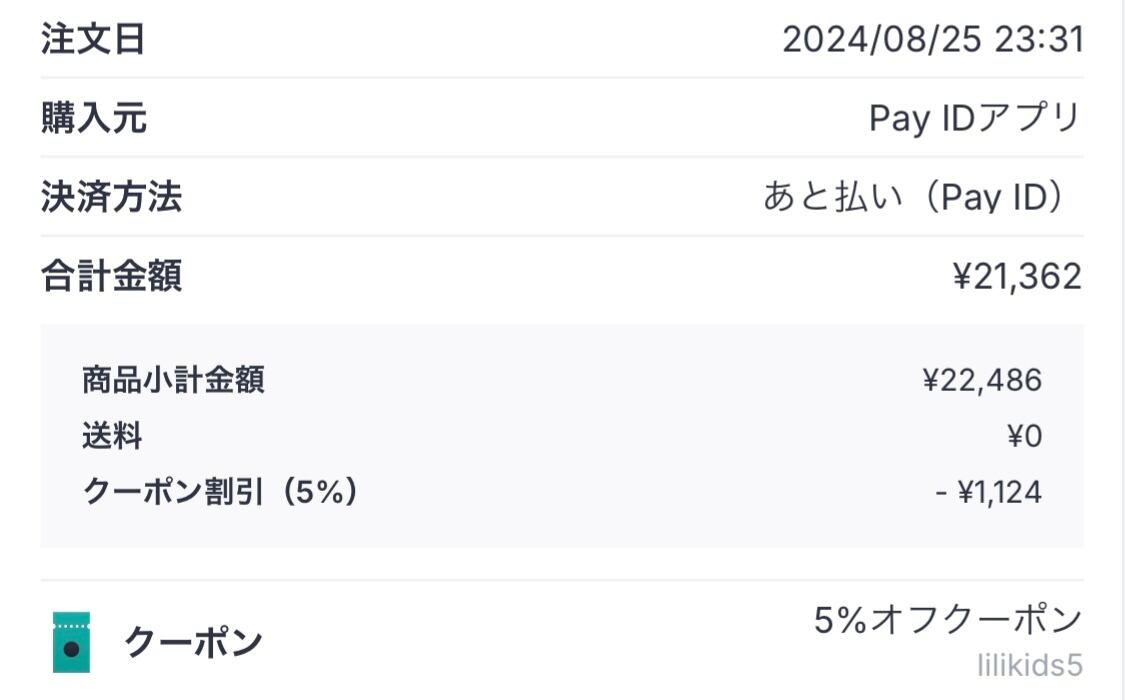
Task: Click the 注文日 label
Action: [93, 40]
